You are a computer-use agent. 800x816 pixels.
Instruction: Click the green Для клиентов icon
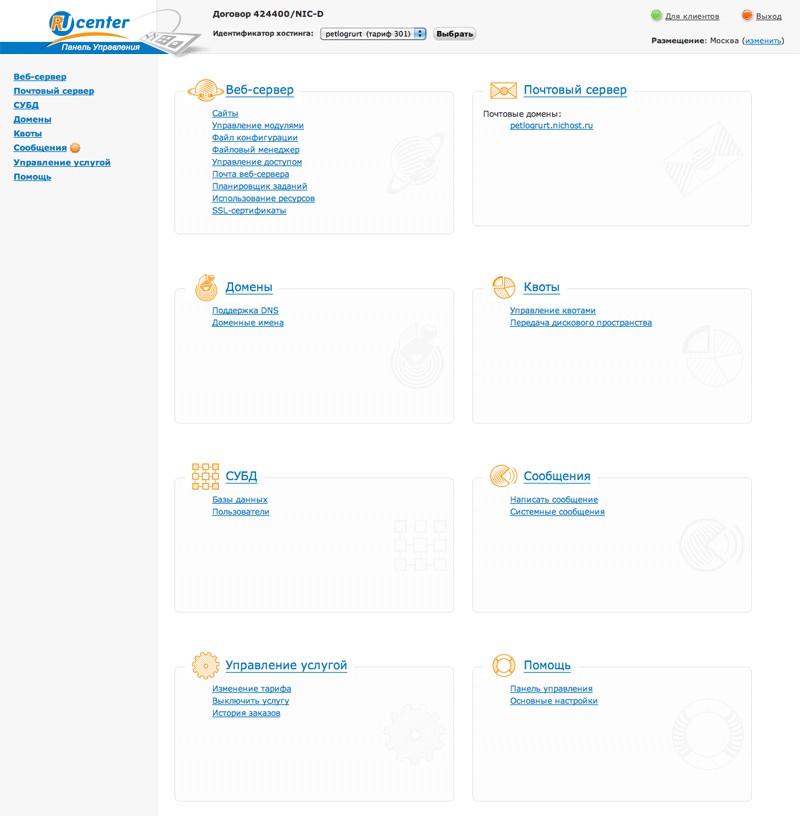[x=656, y=16]
